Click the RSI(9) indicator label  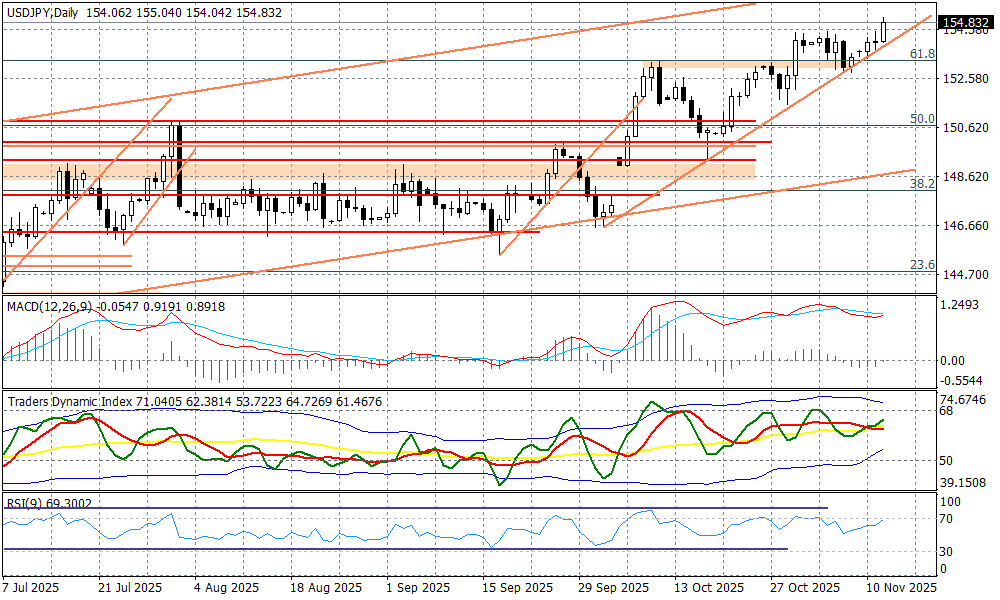point(25,503)
